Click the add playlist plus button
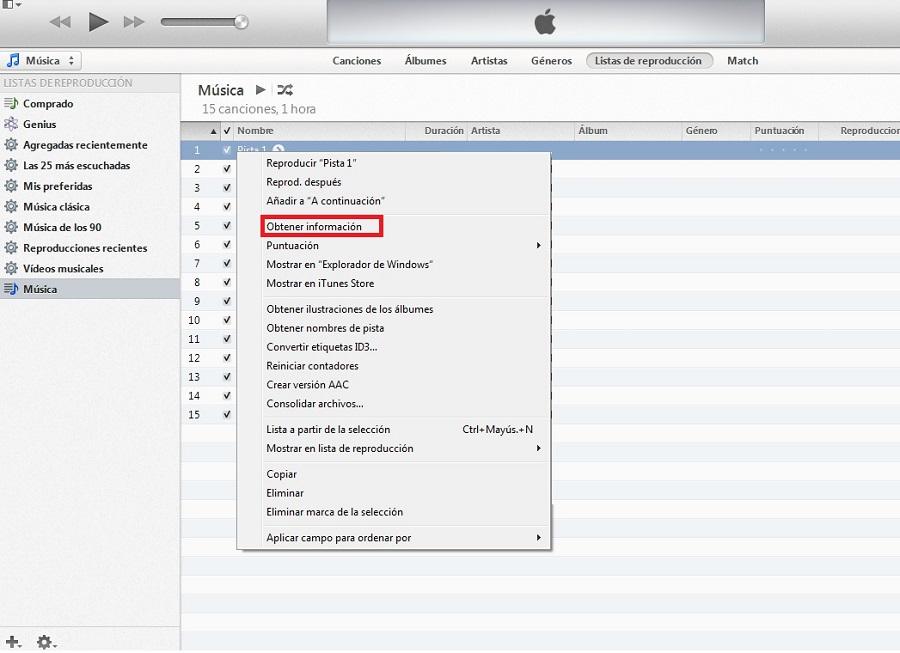Screen dimensions: 900x653 12,641
